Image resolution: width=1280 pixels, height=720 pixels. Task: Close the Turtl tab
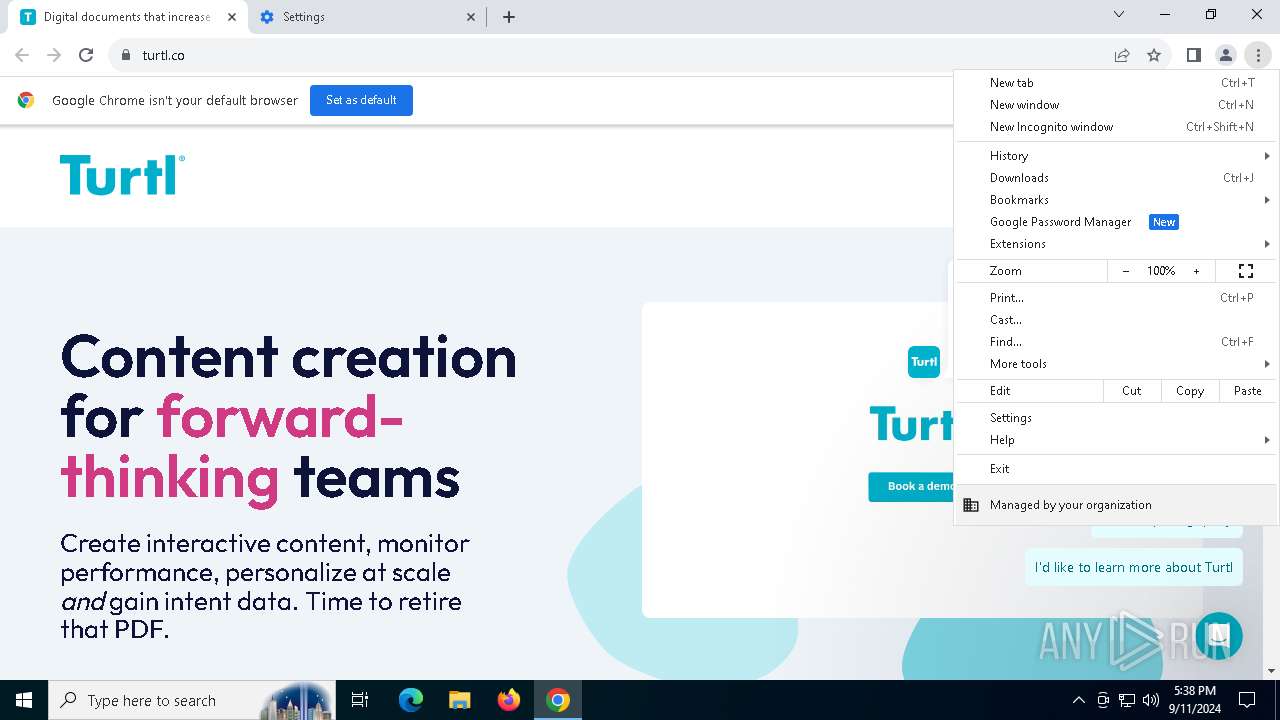231,17
